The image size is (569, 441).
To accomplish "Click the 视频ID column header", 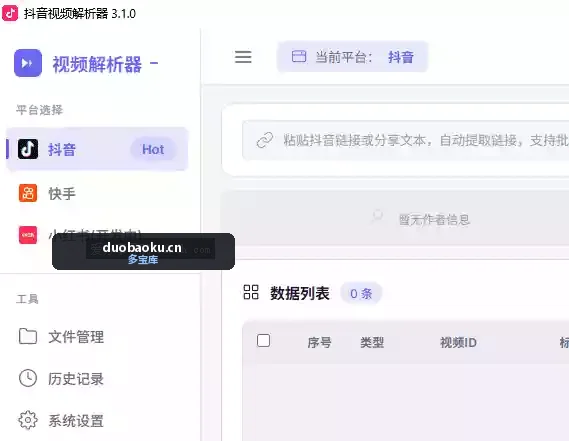I will [x=458, y=342].
